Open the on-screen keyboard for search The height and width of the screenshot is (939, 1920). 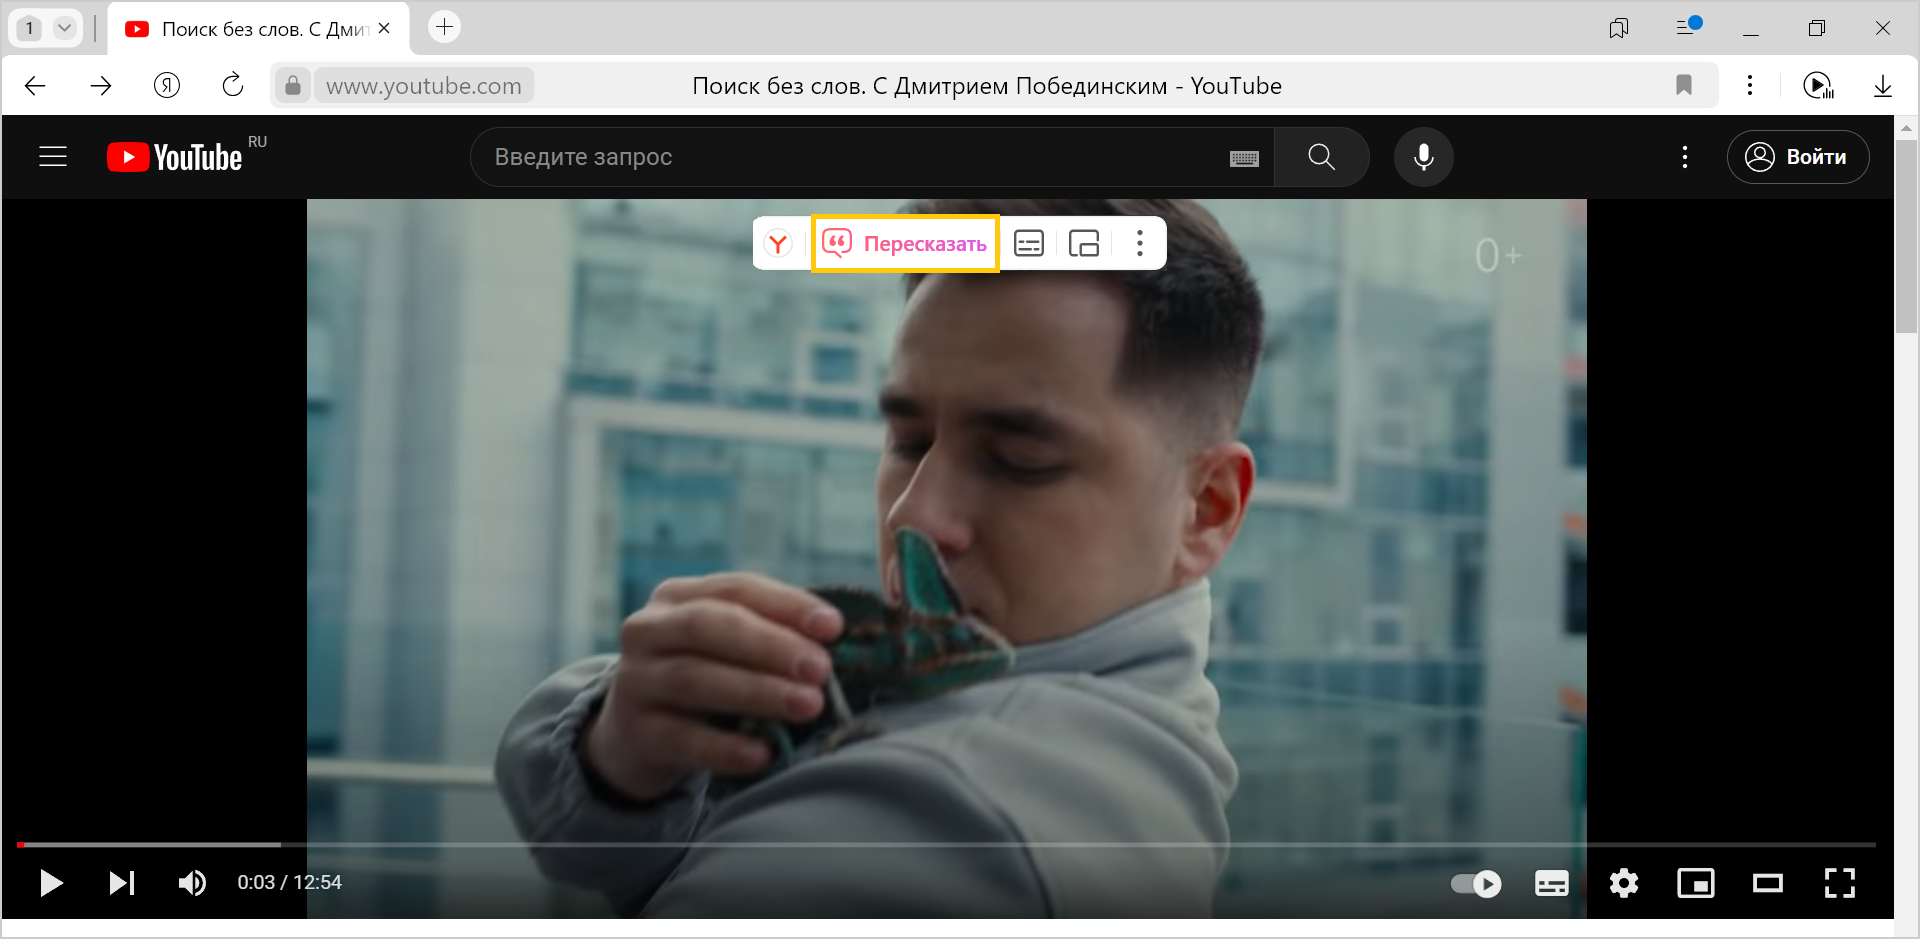coord(1243,157)
